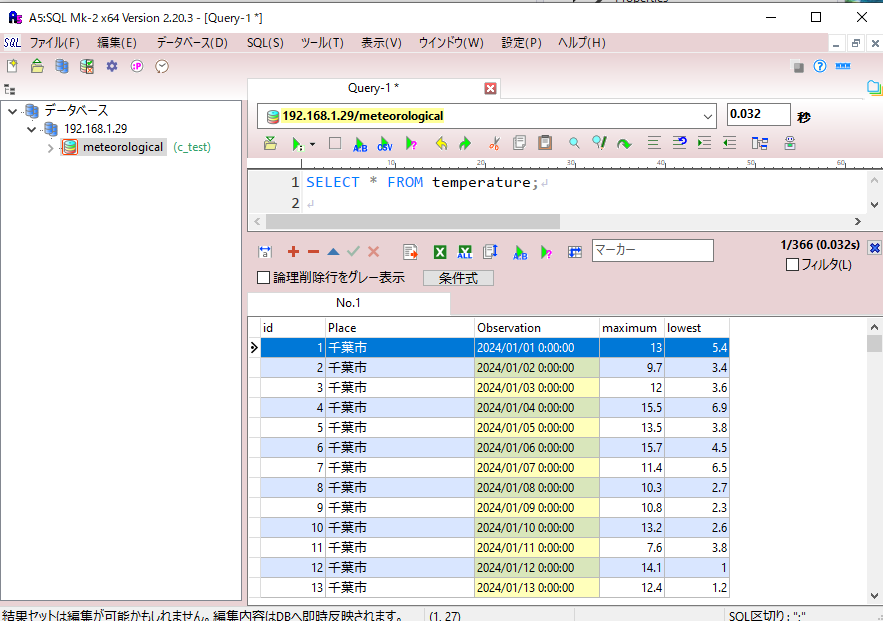Click the maximum column header

pyautogui.click(x=630, y=328)
